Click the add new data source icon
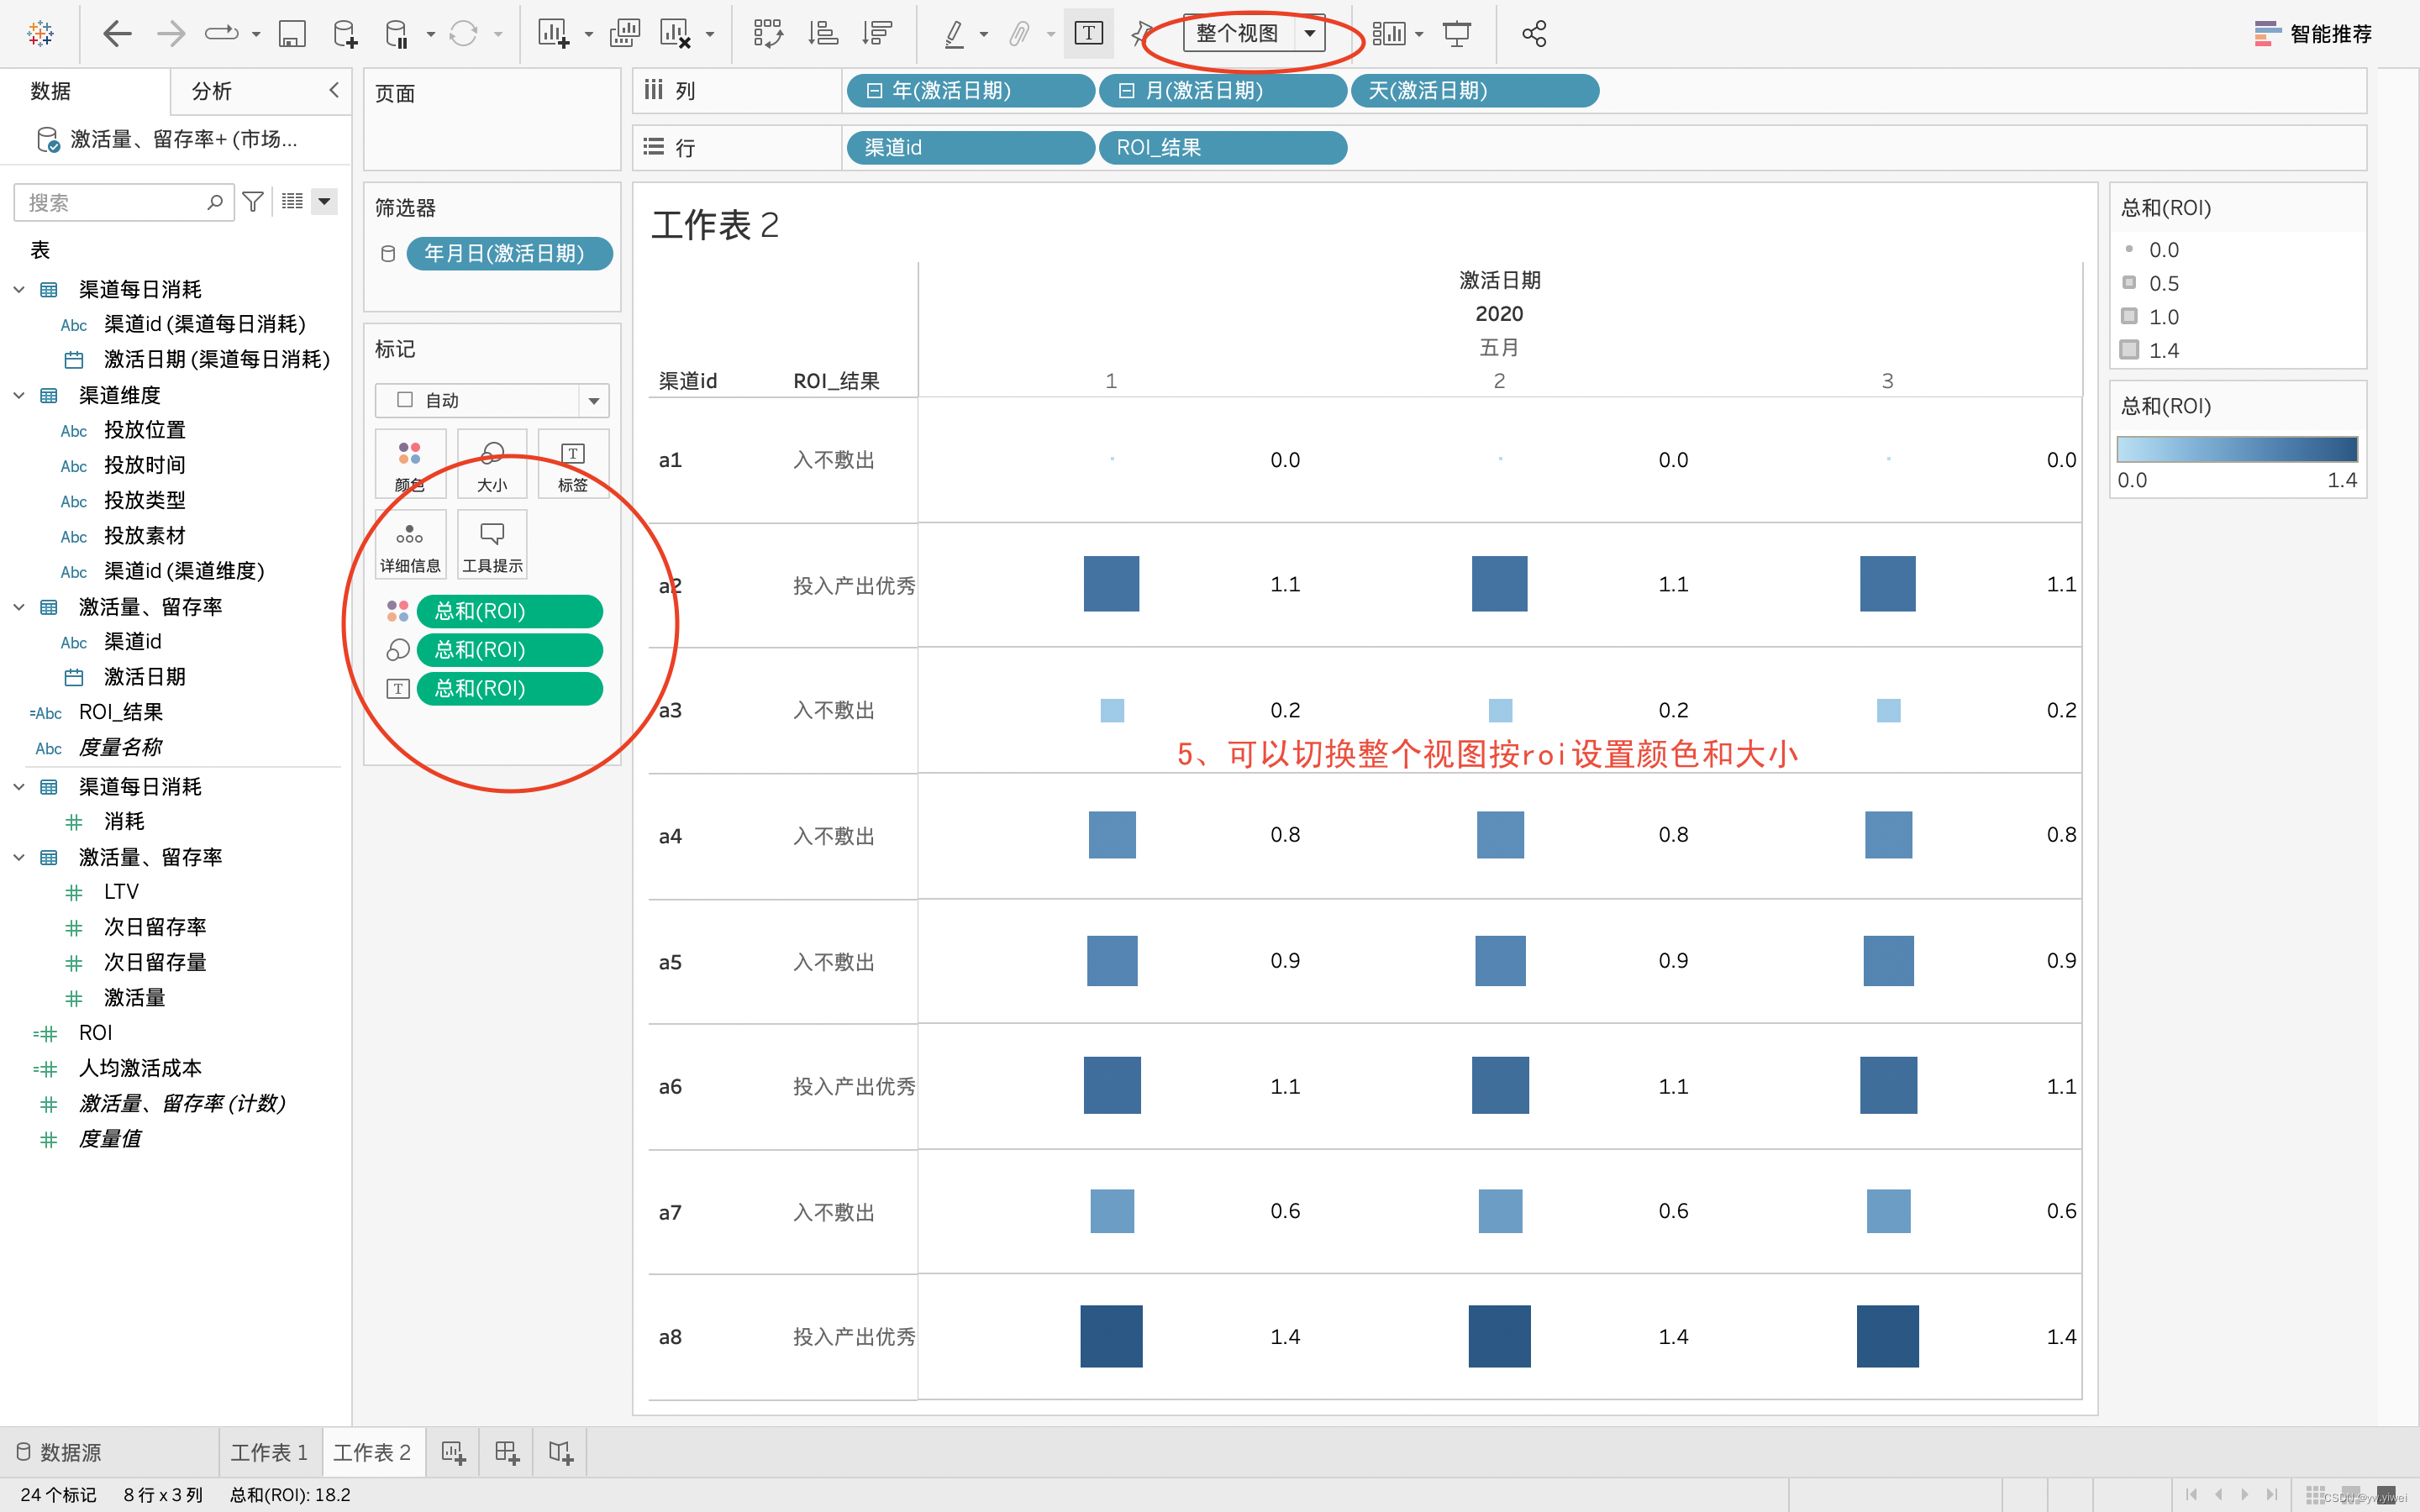 [344, 34]
